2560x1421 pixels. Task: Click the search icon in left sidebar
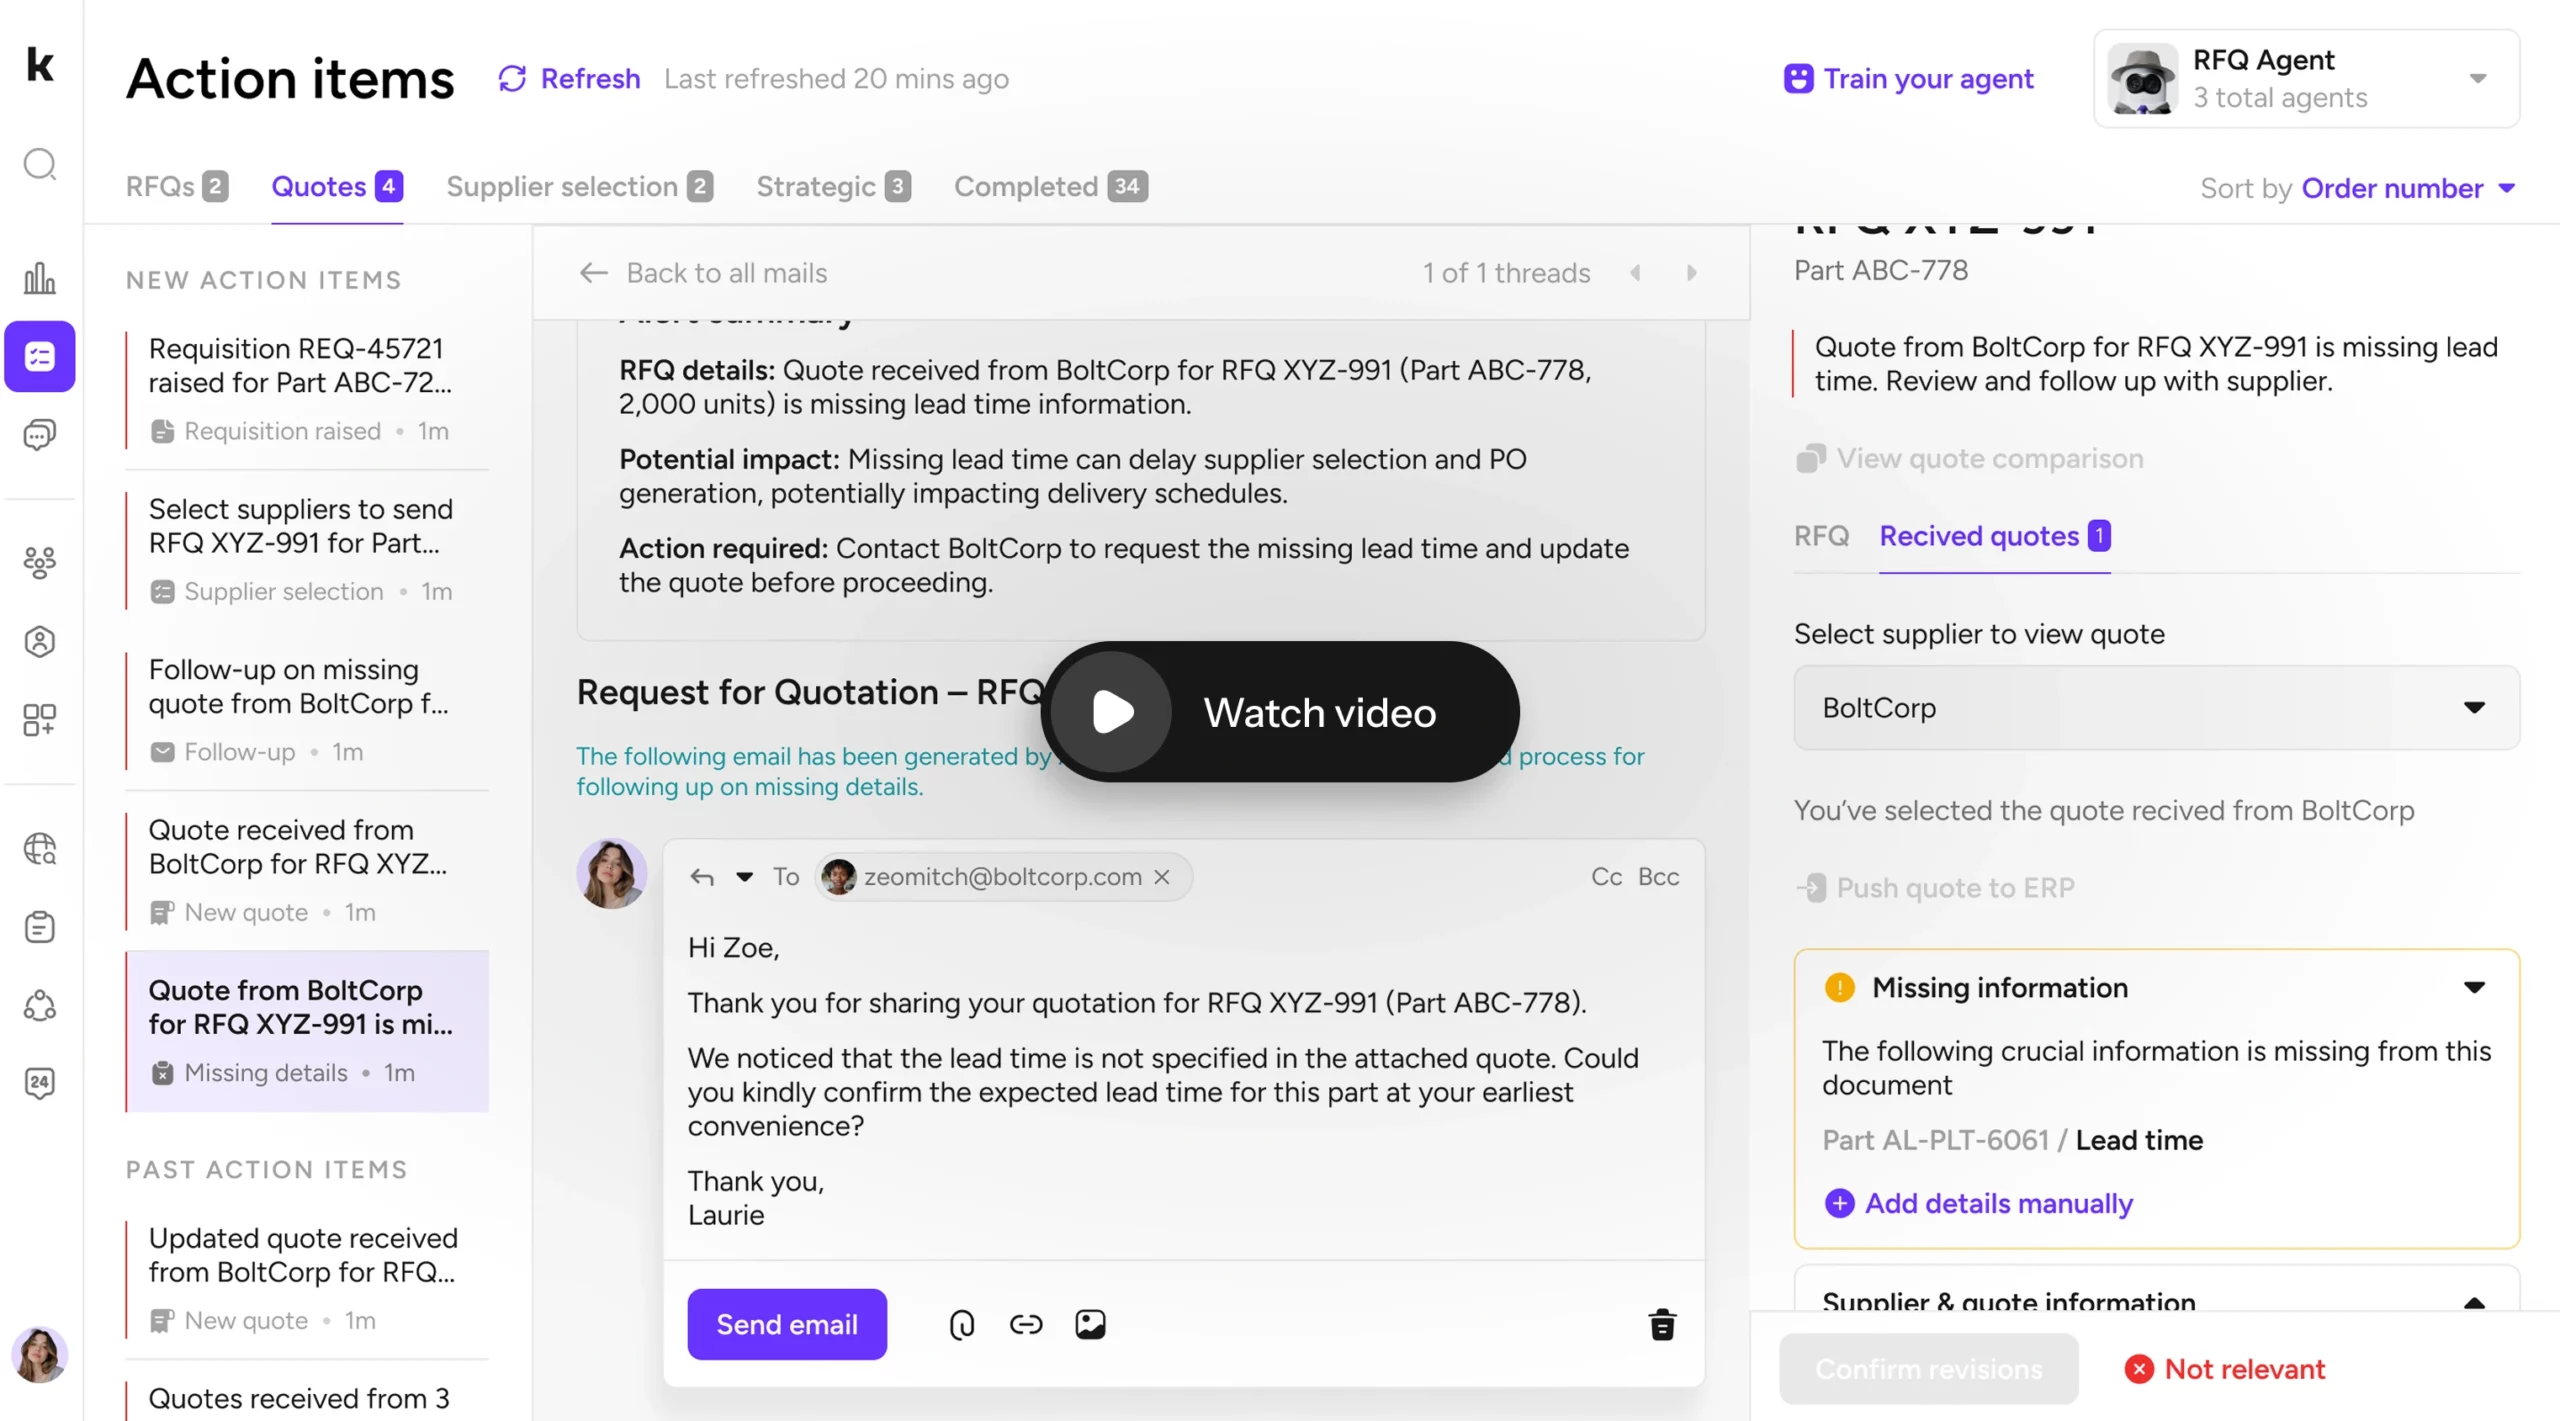pyautogui.click(x=40, y=163)
